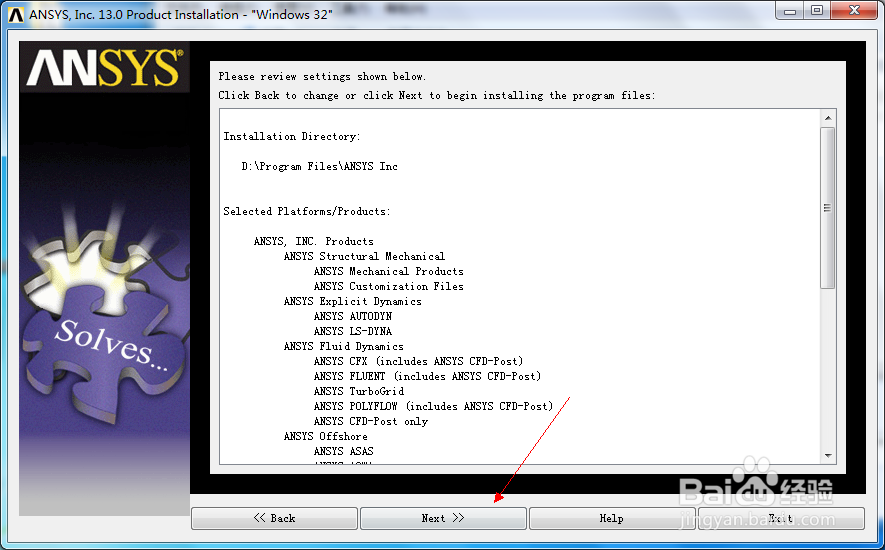This screenshot has height=550, width=885.
Task: Click the path 'D:\Program Files\ANSYS Inc'
Action: pos(319,166)
